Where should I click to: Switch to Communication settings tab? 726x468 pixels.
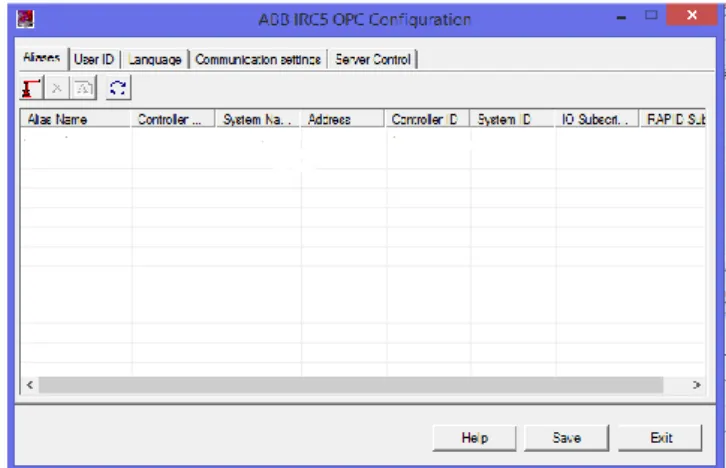pyautogui.click(x=258, y=60)
